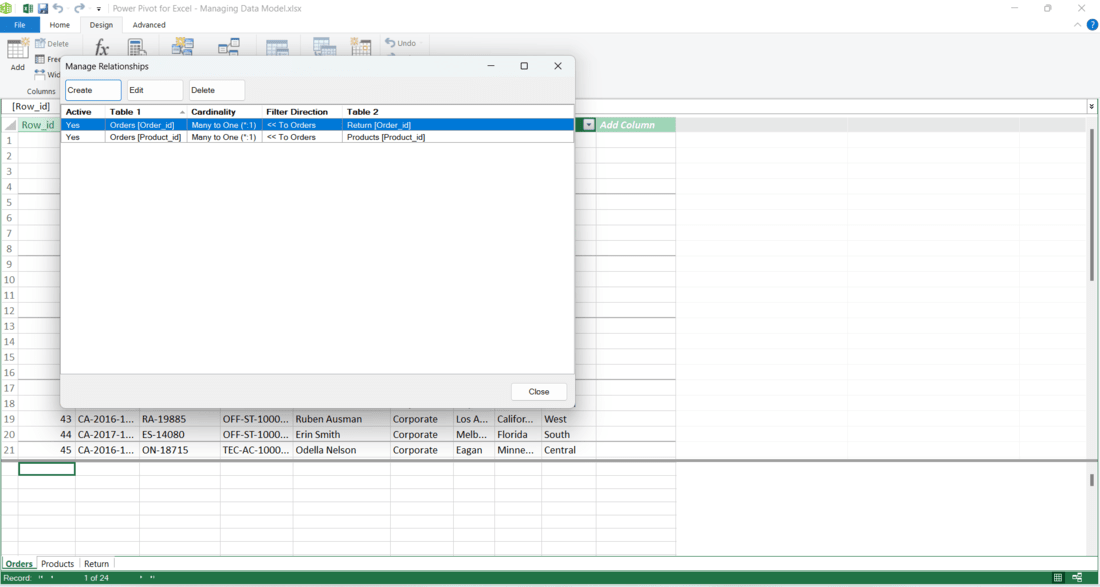Select row header 21 in data grid
The width and height of the screenshot is (1100, 587).
[9, 450]
